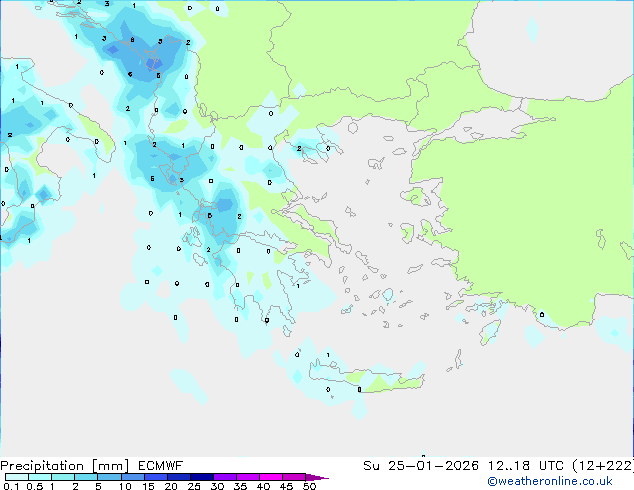The height and width of the screenshot is (490, 634).
Task: Click the 10–15 mm legend color swatch
Action: tap(133, 477)
